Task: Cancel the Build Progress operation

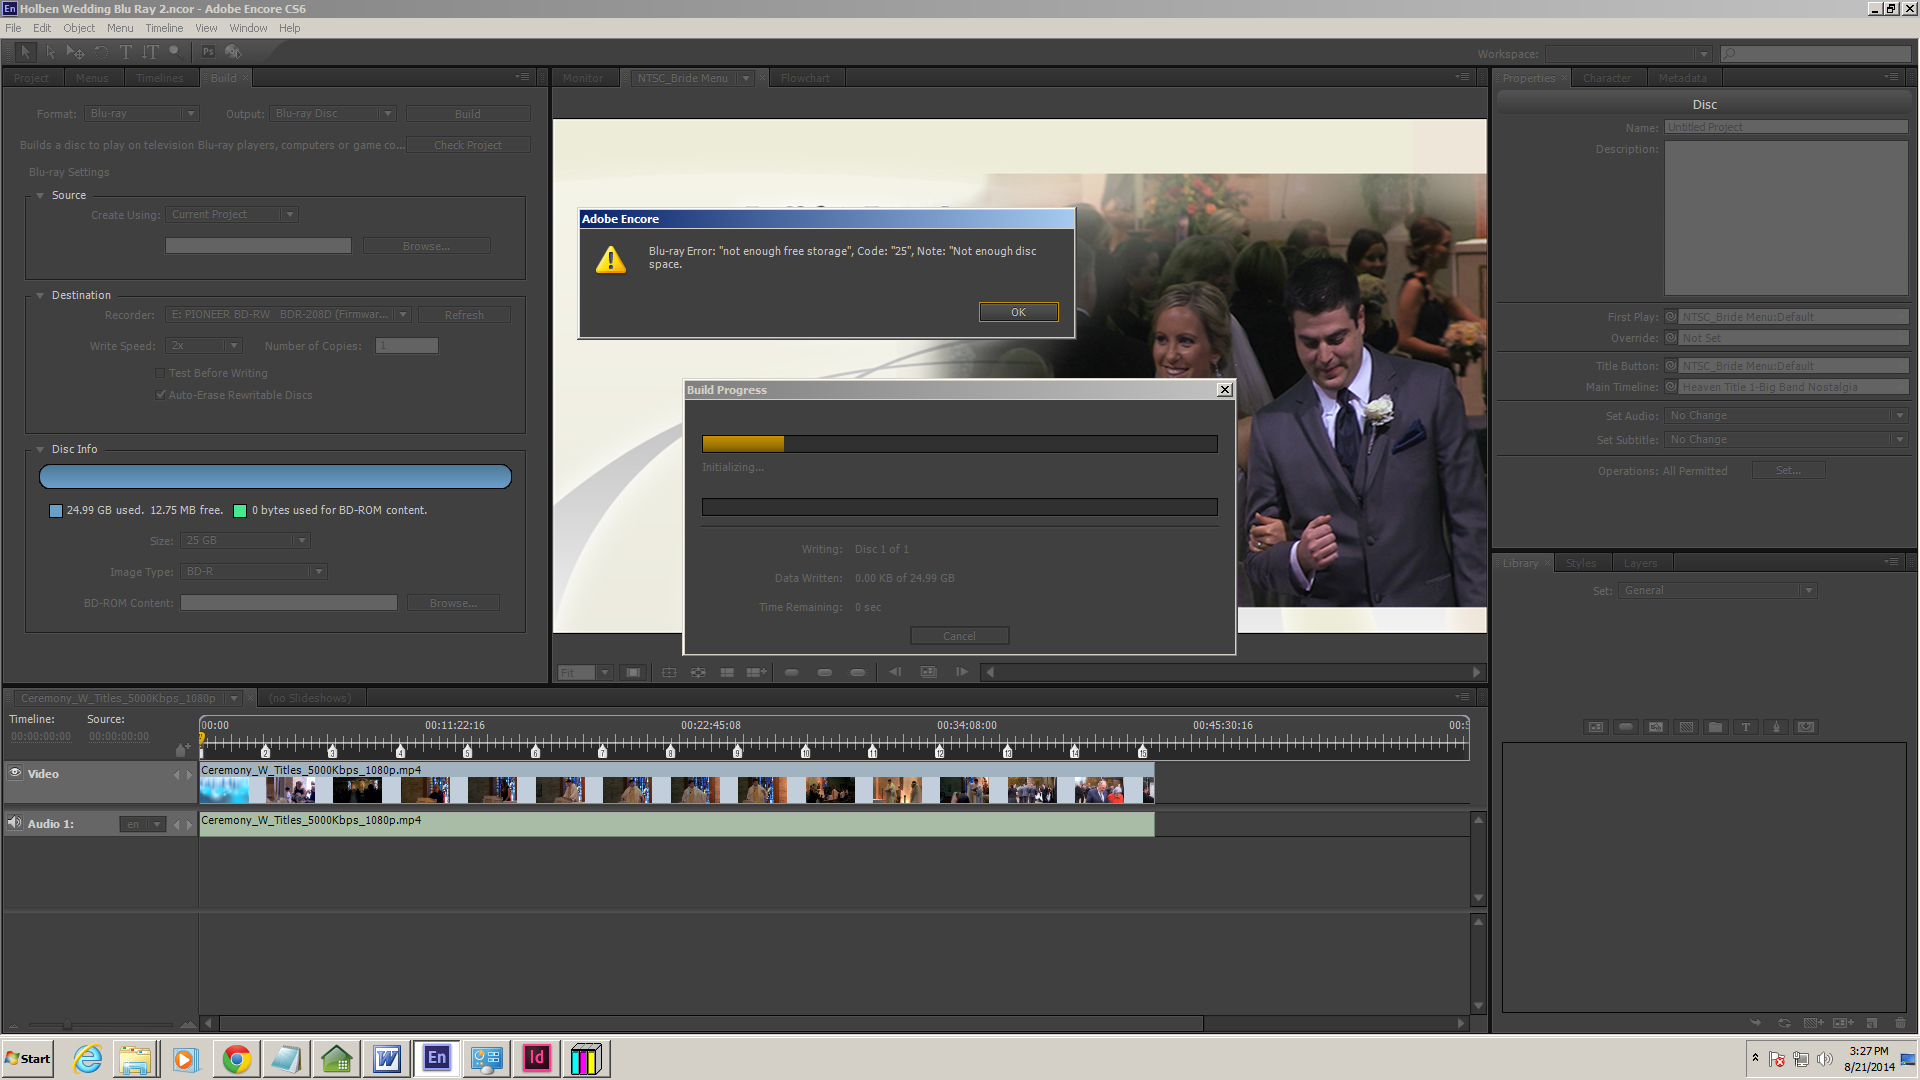Action: [x=959, y=636]
